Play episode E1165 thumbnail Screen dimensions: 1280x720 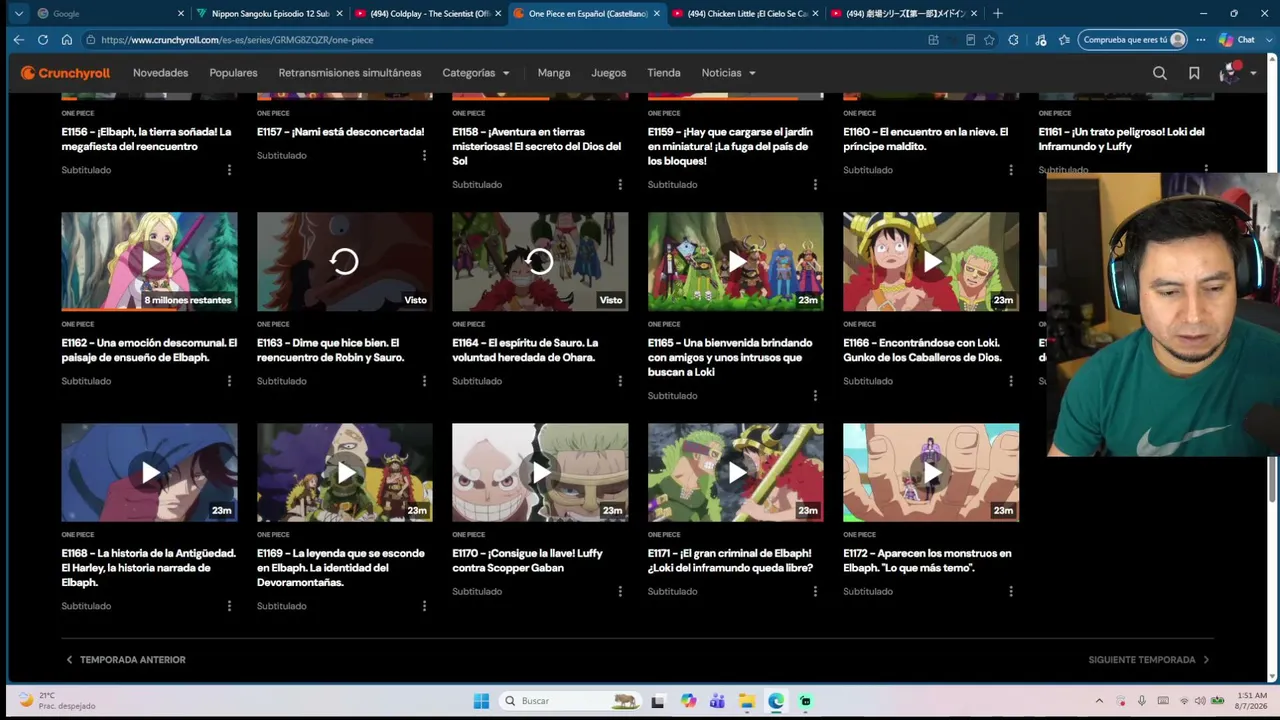(736, 262)
